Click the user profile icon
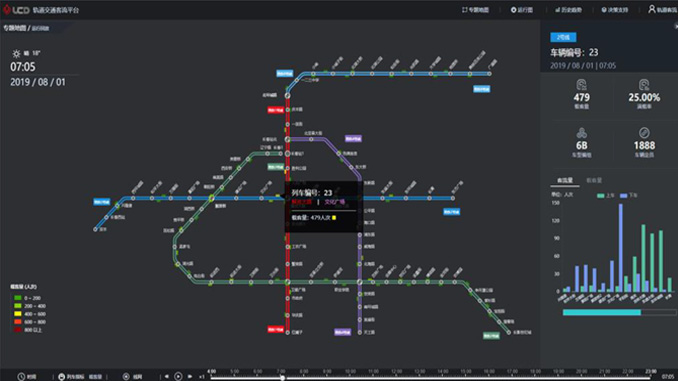Screen dimensions: 678x381 (652, 9)
